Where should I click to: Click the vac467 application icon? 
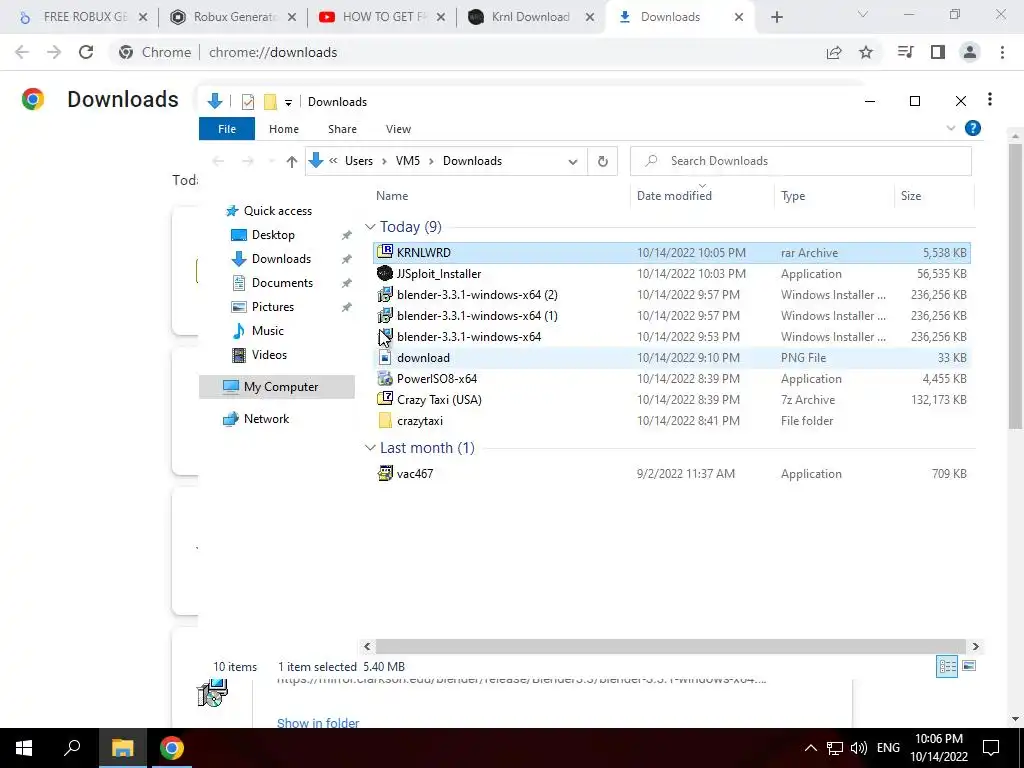[385, 473]
